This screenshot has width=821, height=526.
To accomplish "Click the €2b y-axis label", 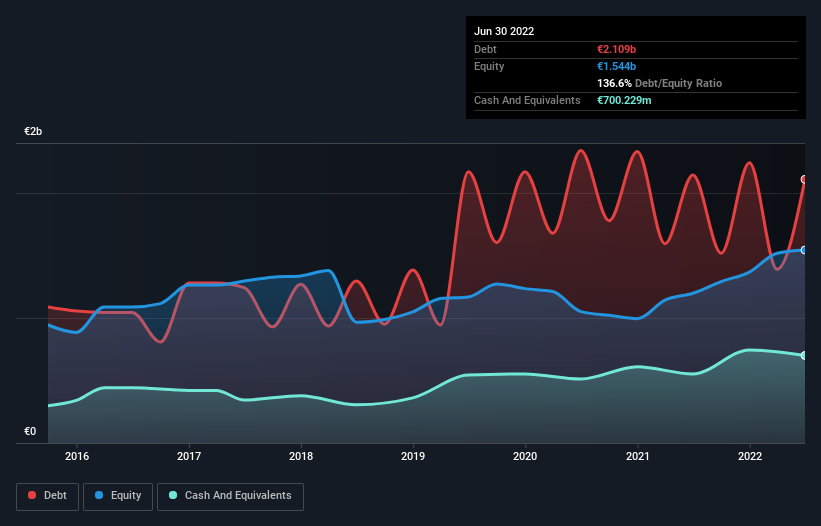I will [33, 131].
